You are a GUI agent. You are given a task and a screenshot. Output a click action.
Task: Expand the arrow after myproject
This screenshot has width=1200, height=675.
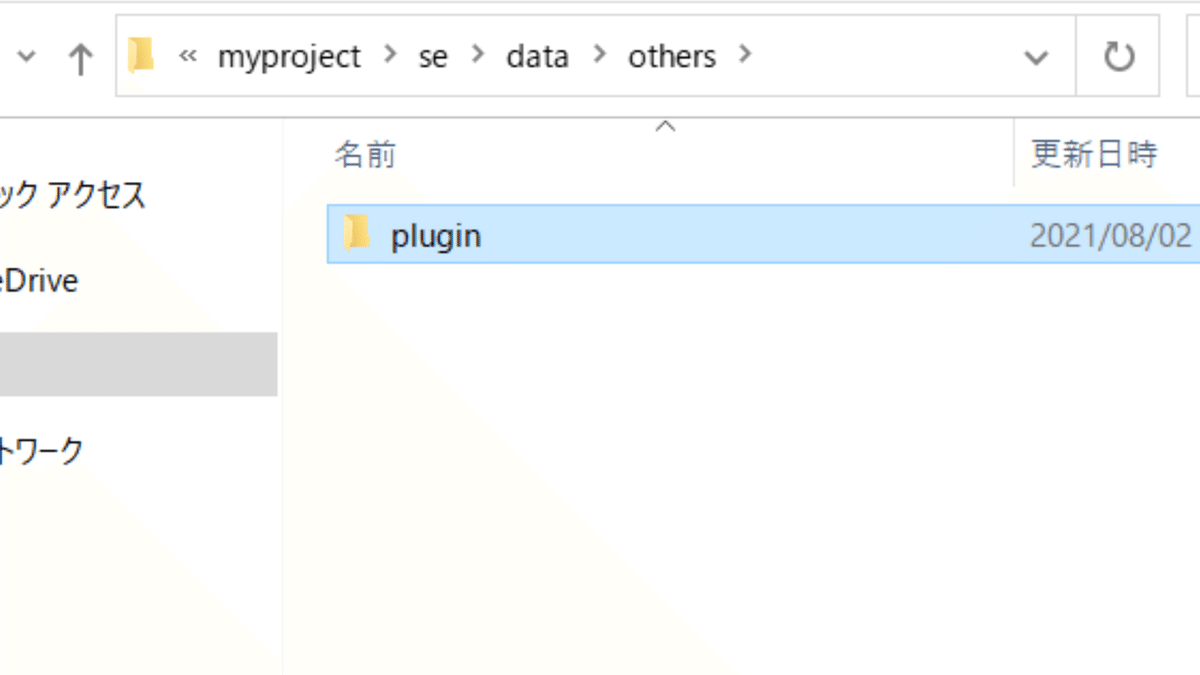click(x=389, y=57)
